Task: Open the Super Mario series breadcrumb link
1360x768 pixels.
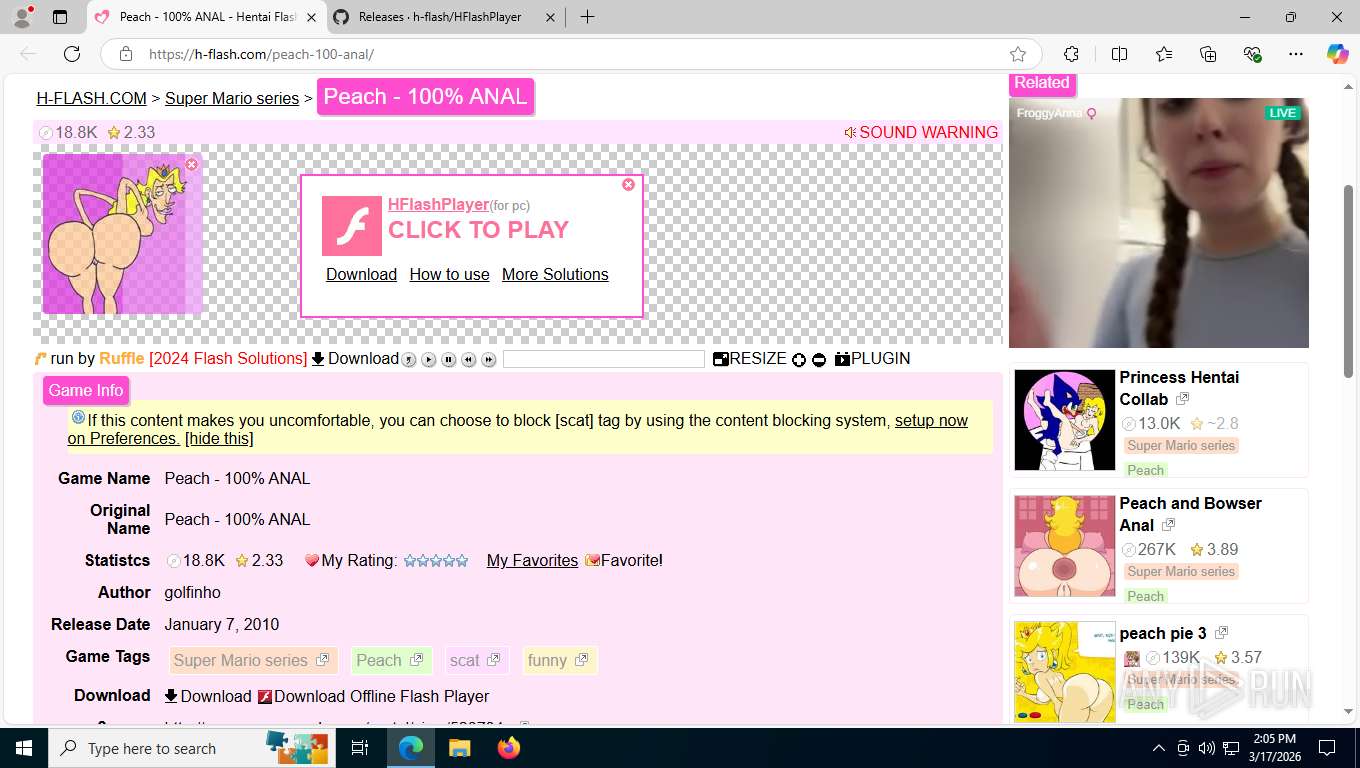Action: (x=232, y=98)
